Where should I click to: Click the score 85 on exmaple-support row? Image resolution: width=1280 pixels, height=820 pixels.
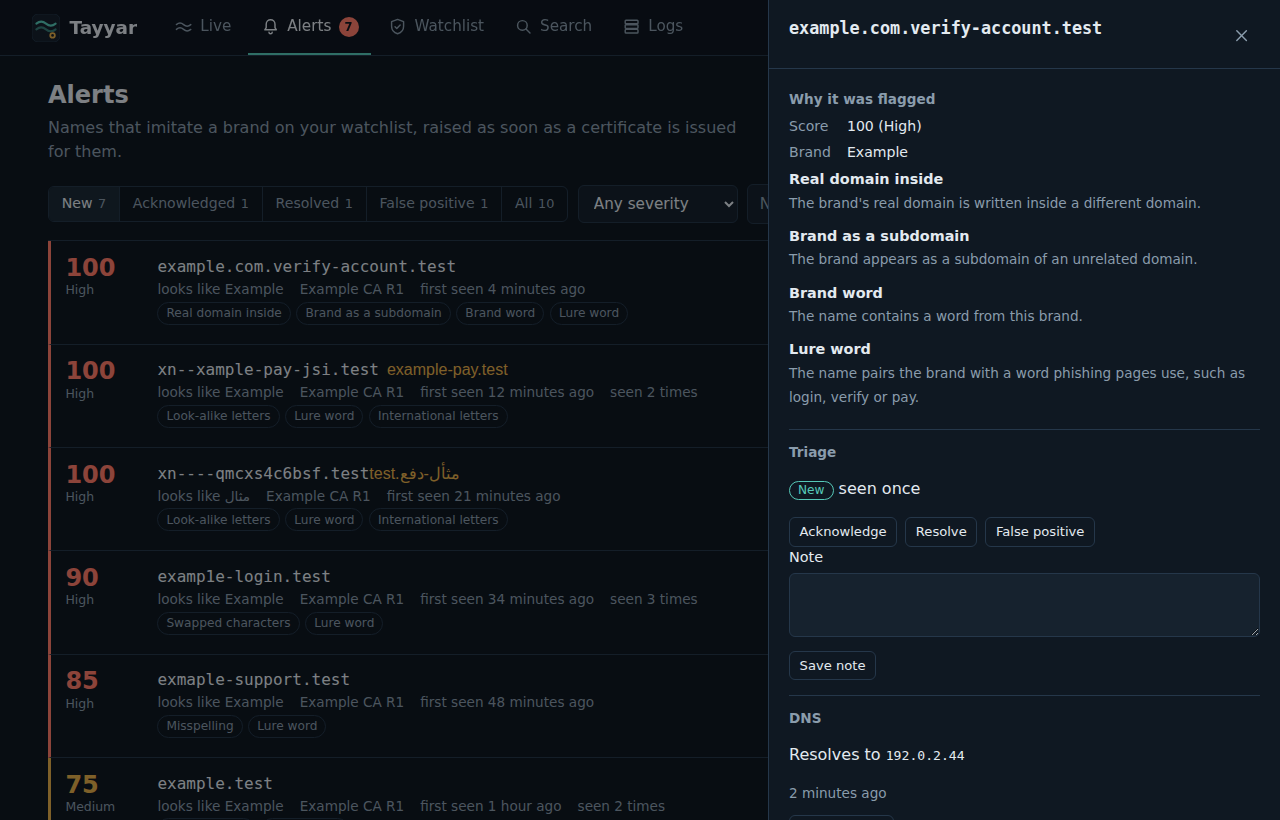[x=82, y=681]
